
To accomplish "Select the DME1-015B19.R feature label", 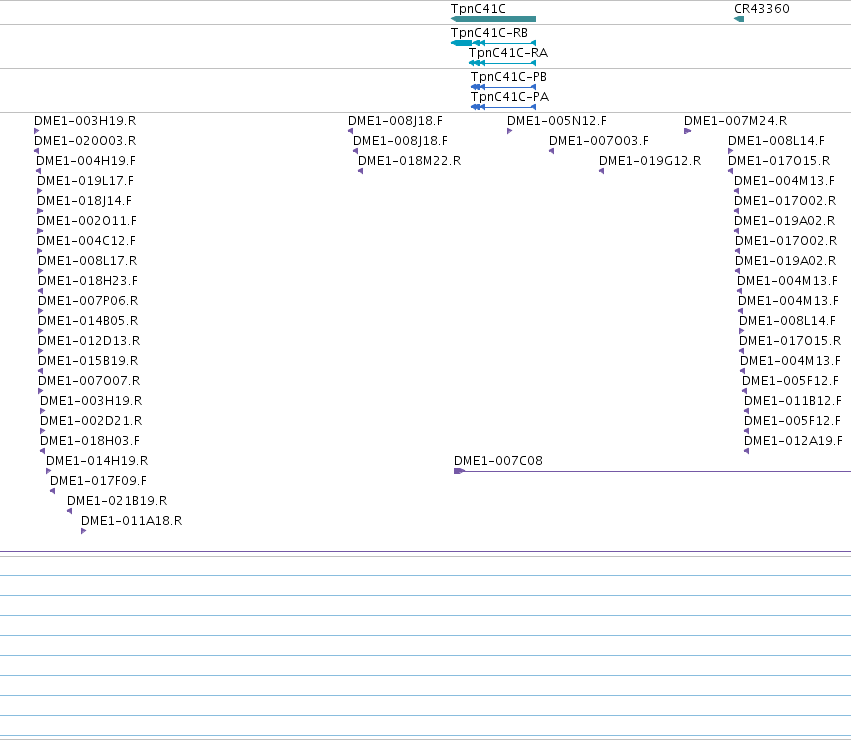I will click(88, 360).
